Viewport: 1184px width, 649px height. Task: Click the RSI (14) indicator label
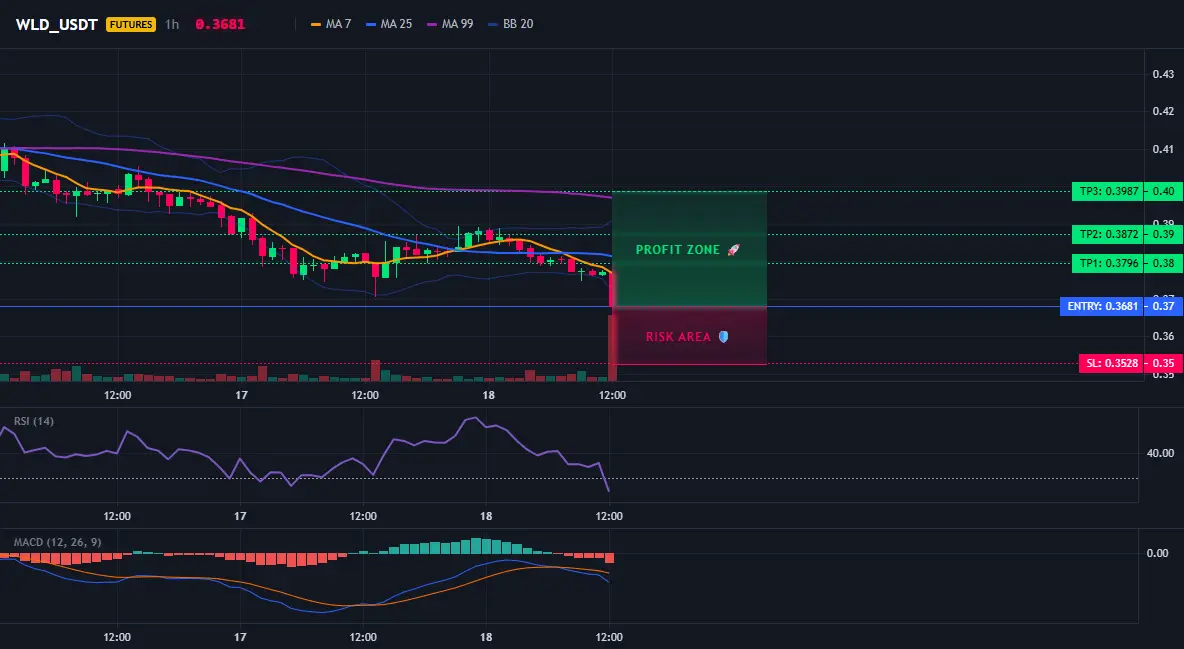[x=34, y=421]
